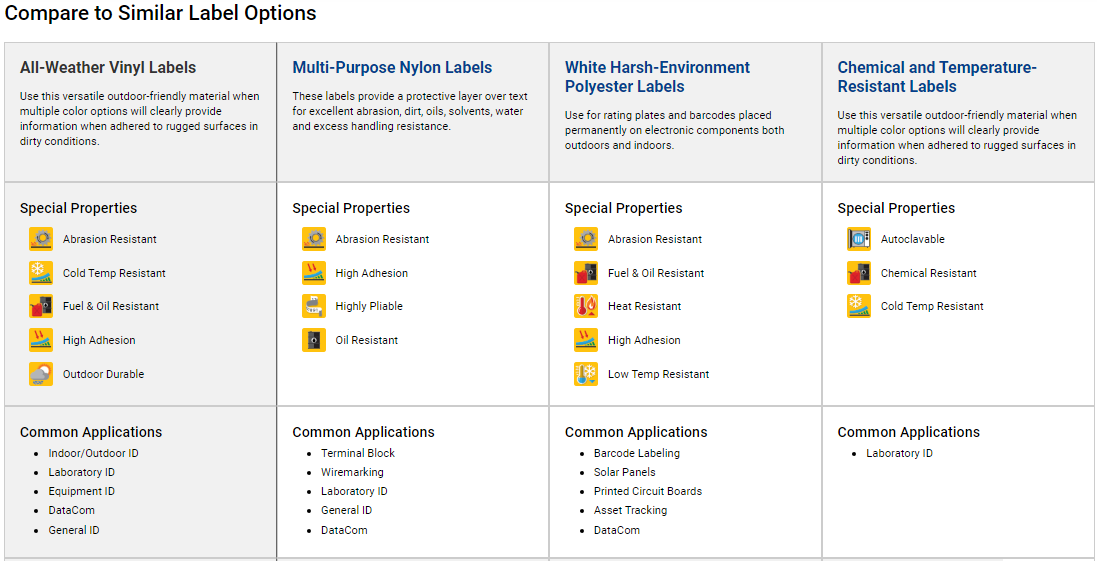
Task: Click Printed Circuit Boards list item
Action: click(x=648, y=491)
